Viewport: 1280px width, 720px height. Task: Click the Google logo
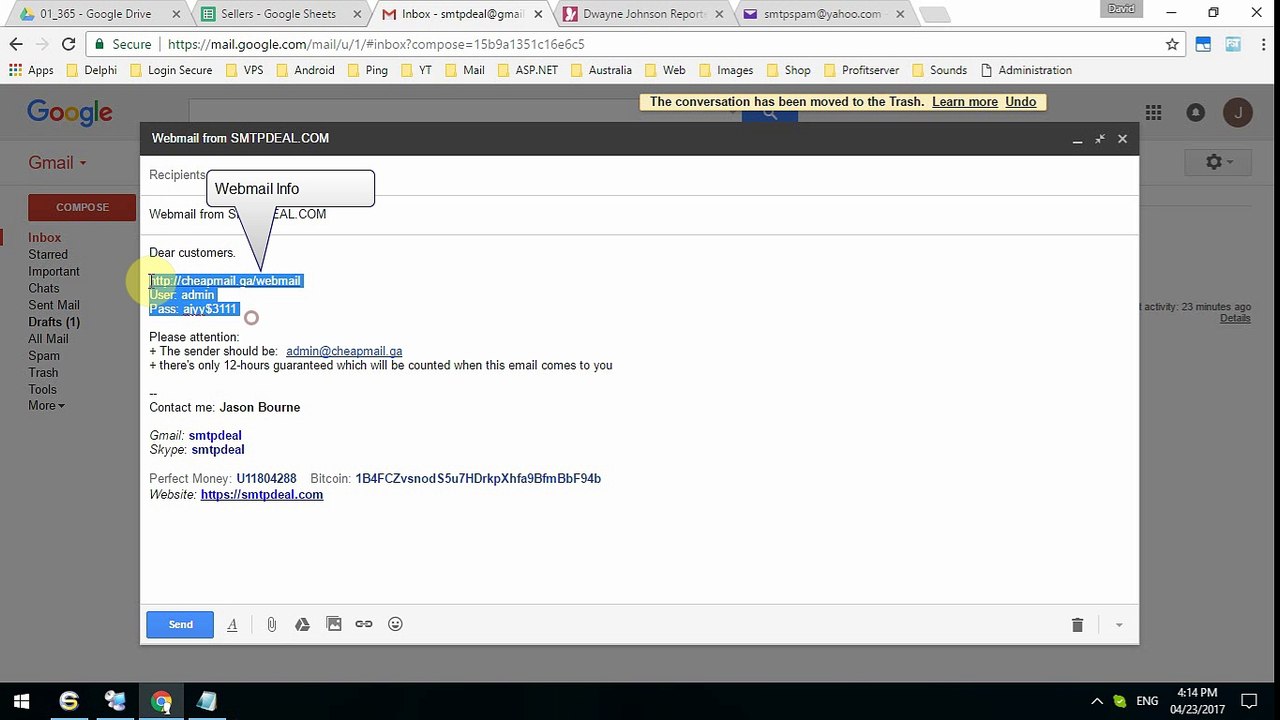[x=70, y=113]
